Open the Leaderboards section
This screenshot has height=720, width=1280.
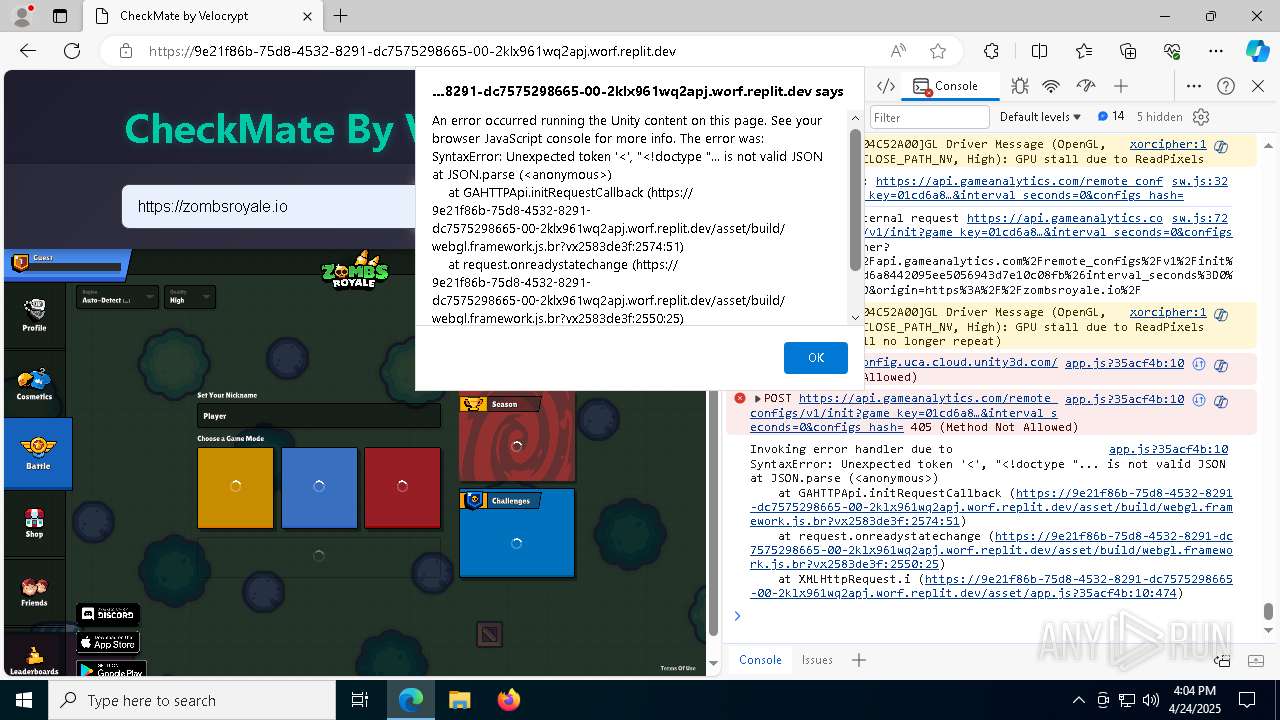click(x=35, y=660)
